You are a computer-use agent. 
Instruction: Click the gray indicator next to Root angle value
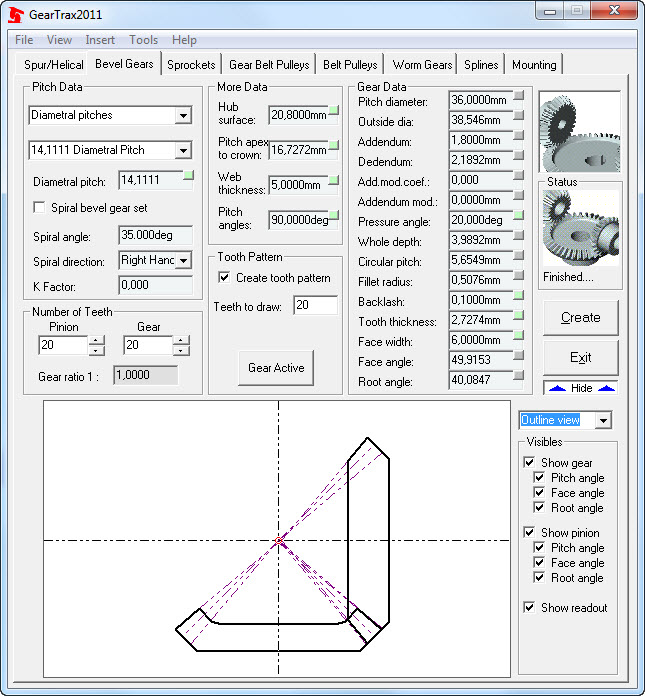coord(518,375)
